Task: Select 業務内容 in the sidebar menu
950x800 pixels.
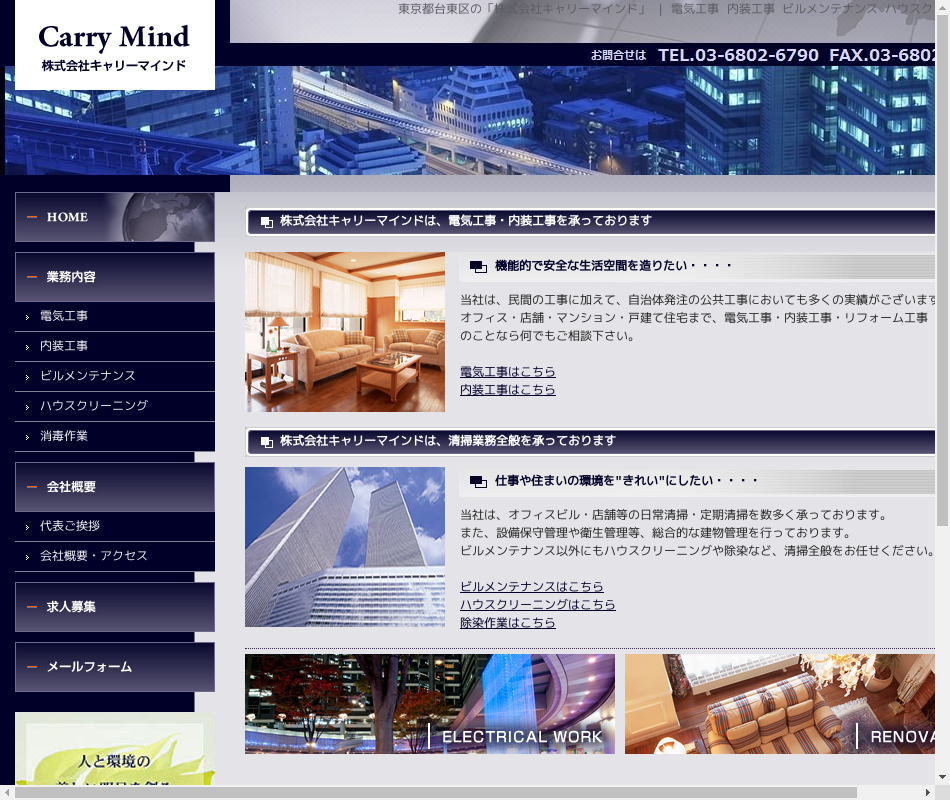Action: click(114, 277)
